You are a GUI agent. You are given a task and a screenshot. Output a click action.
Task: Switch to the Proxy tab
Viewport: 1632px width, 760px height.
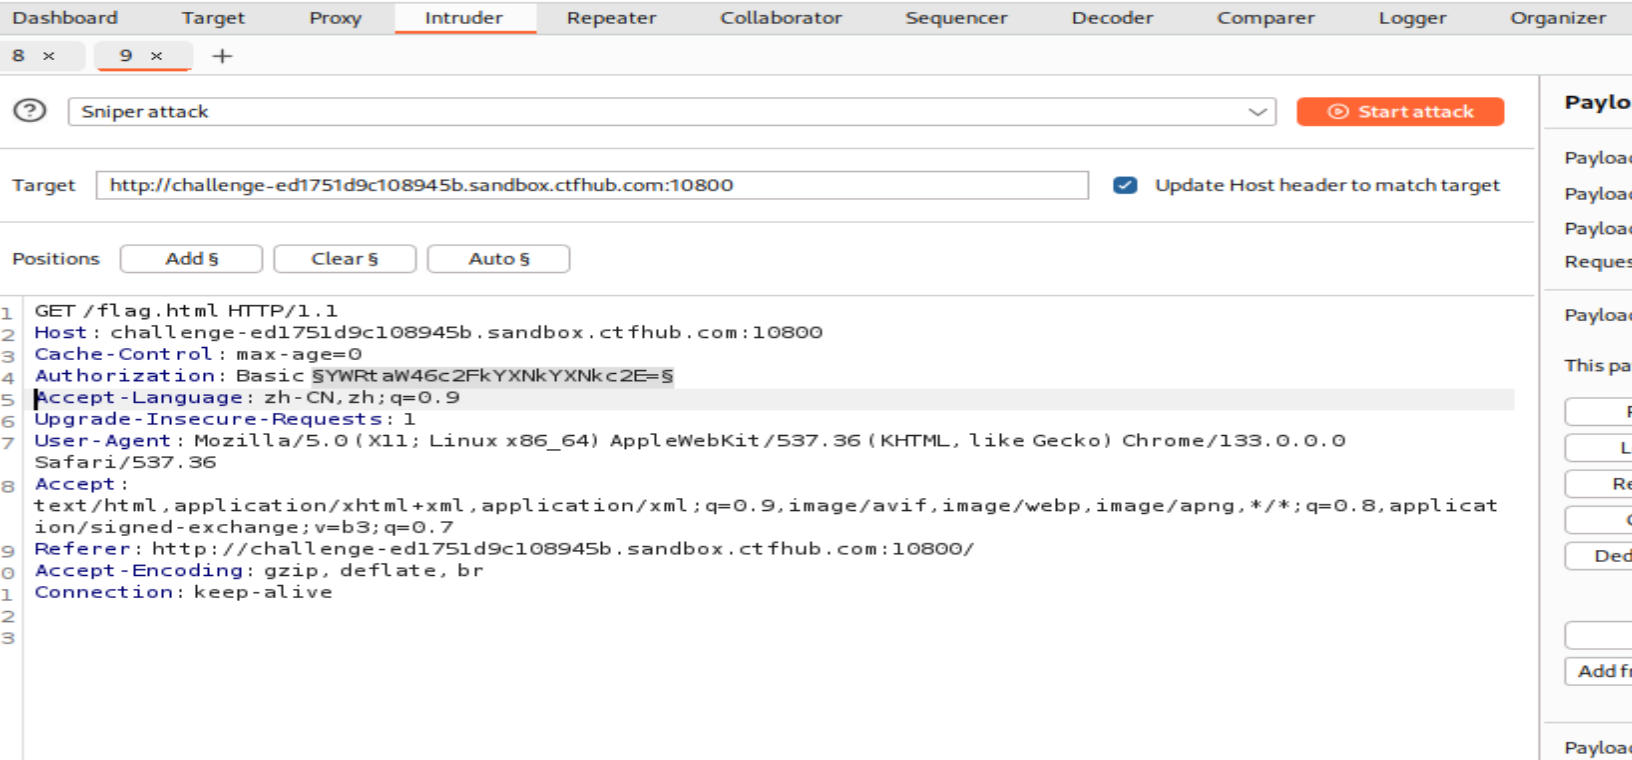coord(335,18)
